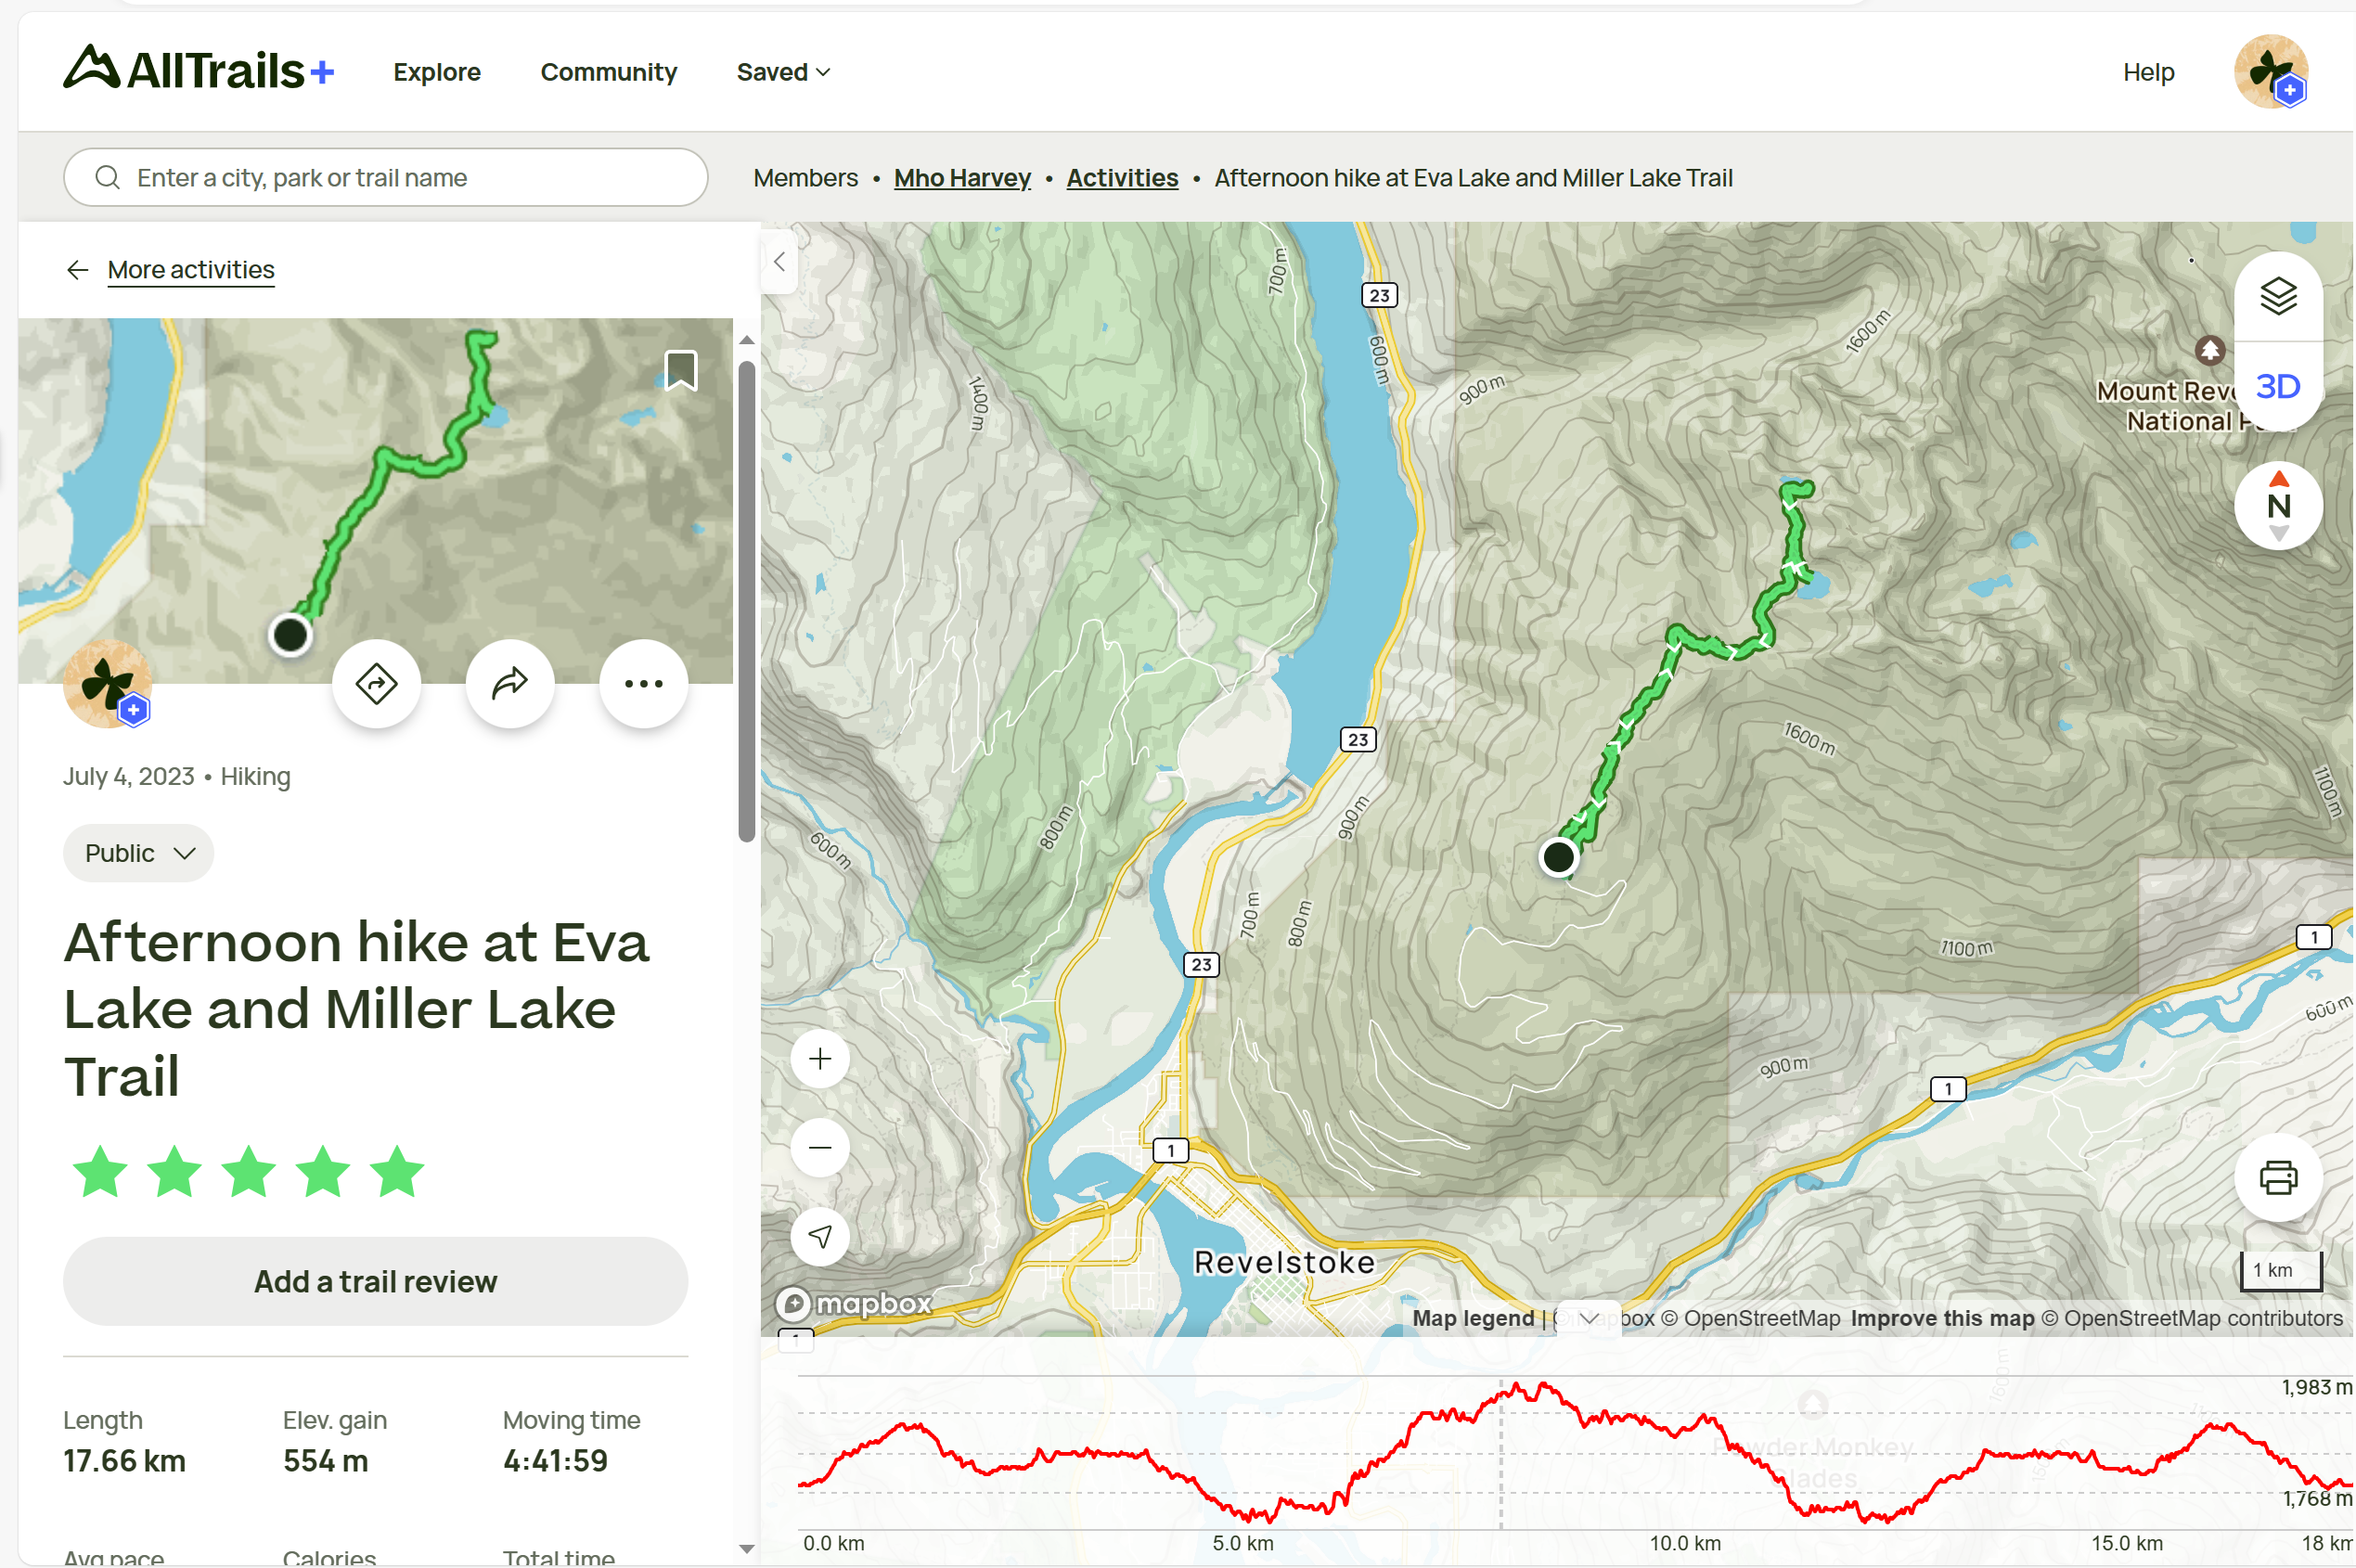Click Add a trail review button
This screenshot has width=2356, height=1568.
pos(375,1282)
